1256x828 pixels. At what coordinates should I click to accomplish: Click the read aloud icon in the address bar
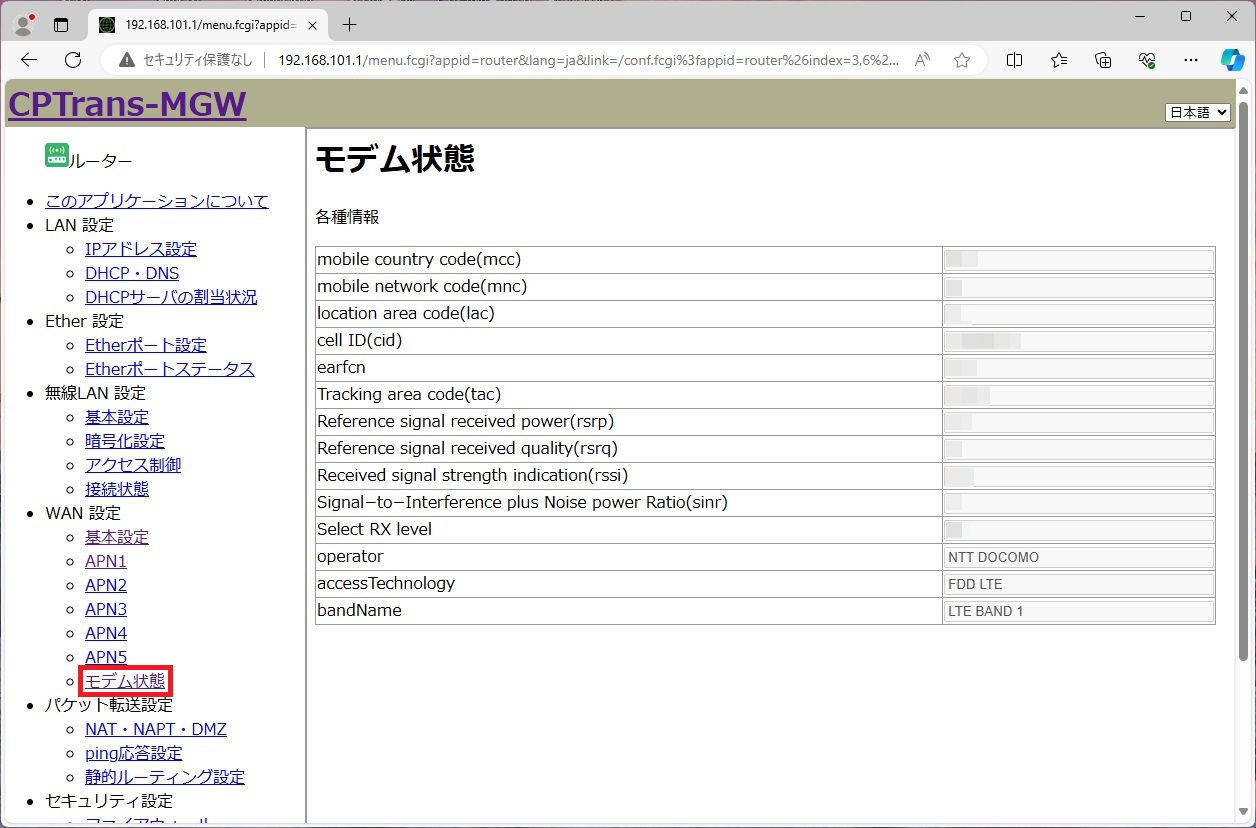[x=922, y=60]
